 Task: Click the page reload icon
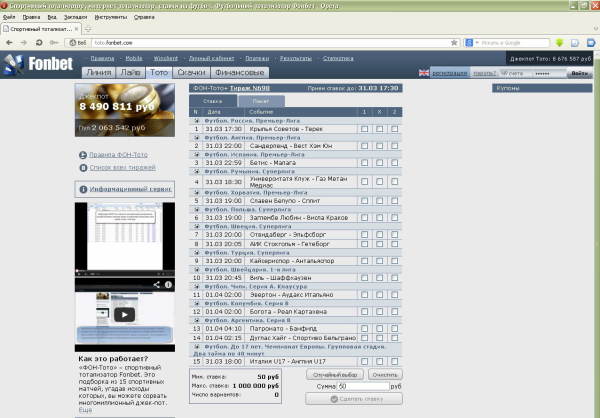pyautogui.click(x=38, y=43)
